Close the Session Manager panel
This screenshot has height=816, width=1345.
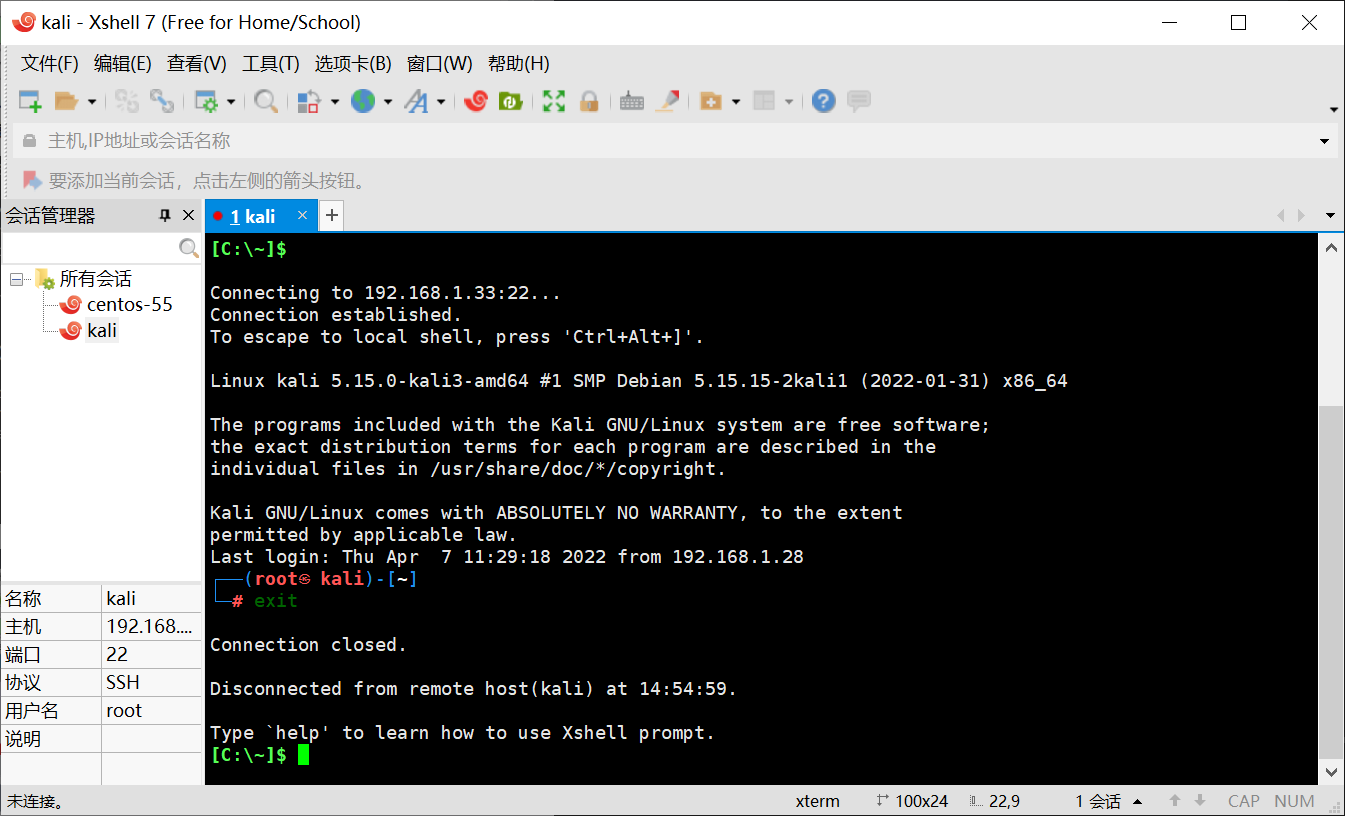click(189, 216)
